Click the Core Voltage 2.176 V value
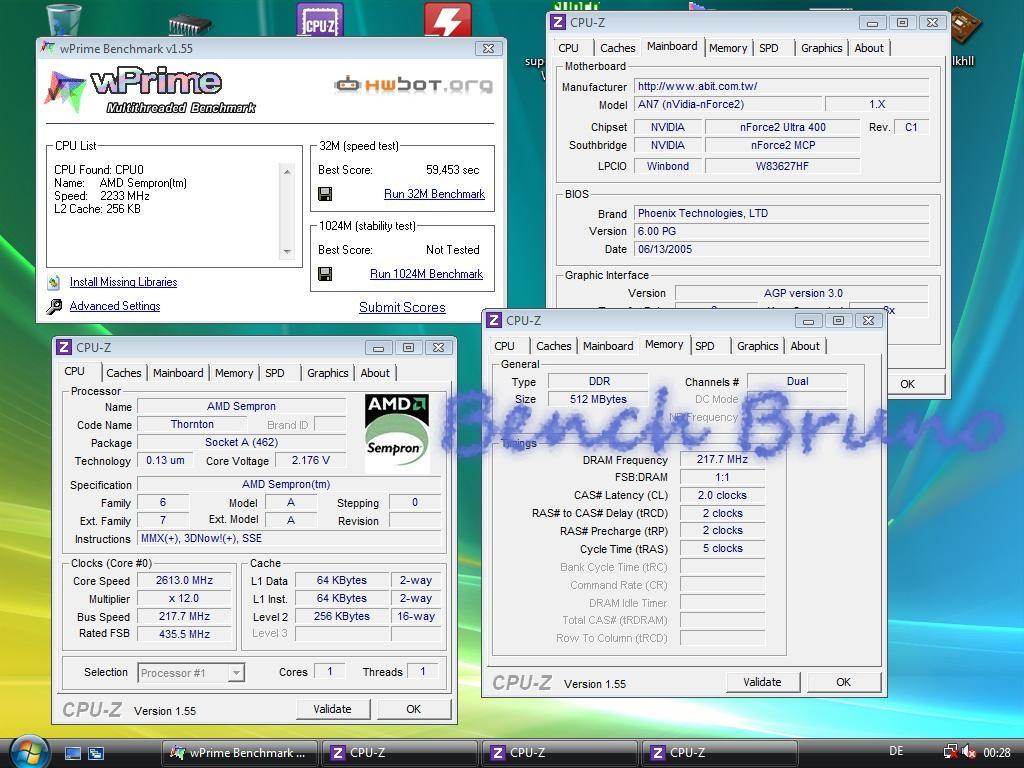This screenshot has height=768, width=1024. coord(310,460)
